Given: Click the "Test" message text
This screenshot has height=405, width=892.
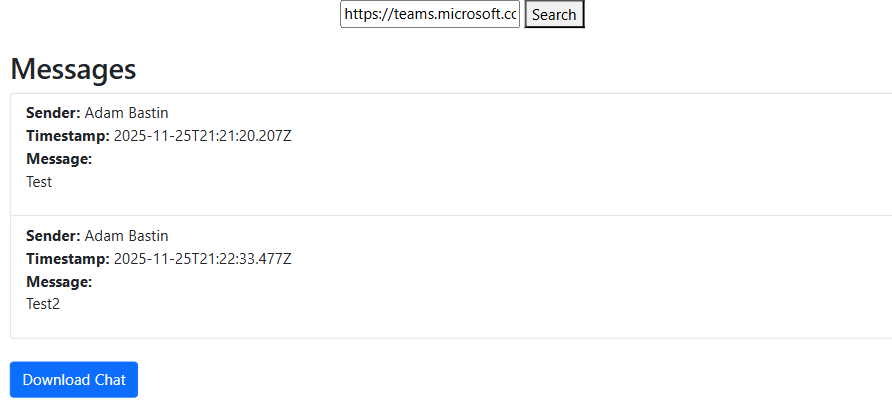Looking at the screenshot, I should click(39, 182).
